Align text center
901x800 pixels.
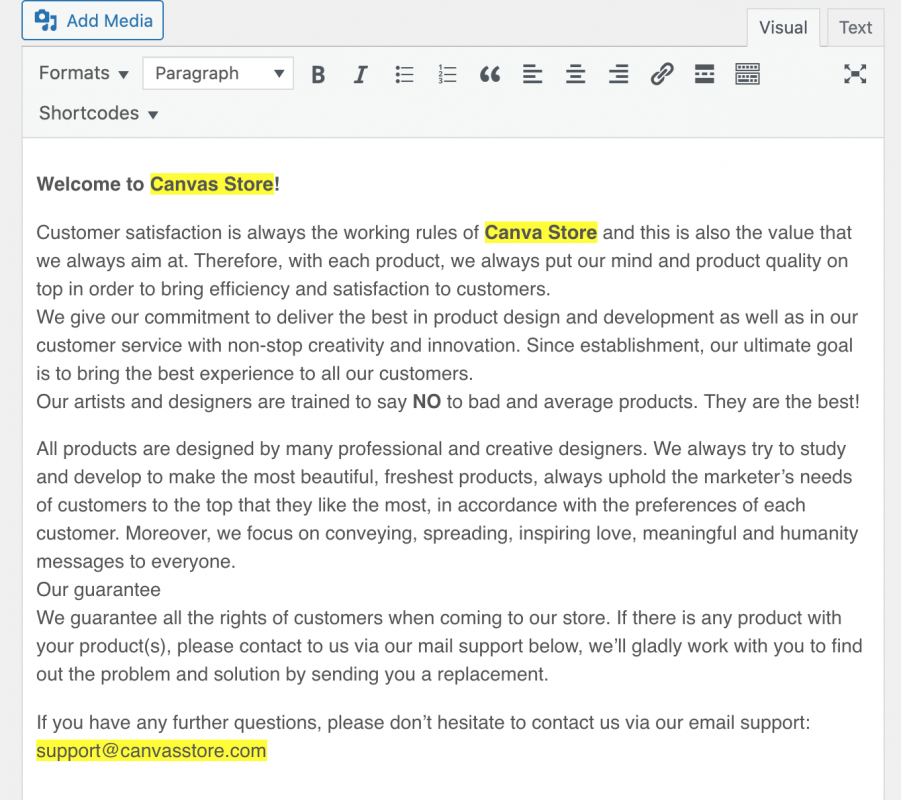coord(575,74)
